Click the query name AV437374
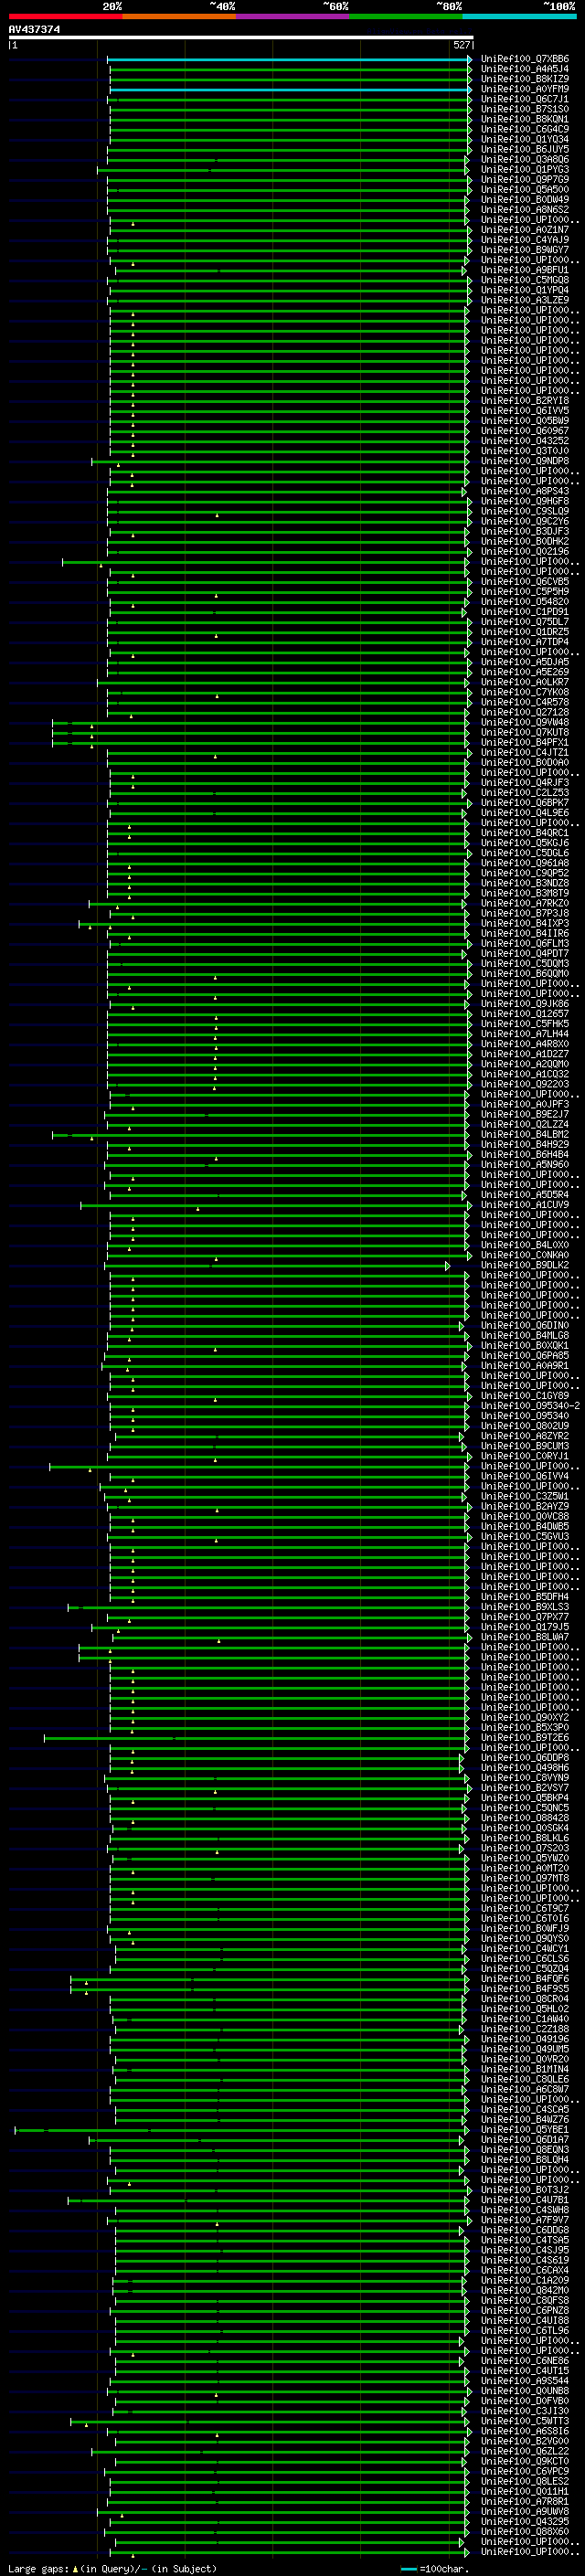The image size is (585, 2576). [34, 30]
